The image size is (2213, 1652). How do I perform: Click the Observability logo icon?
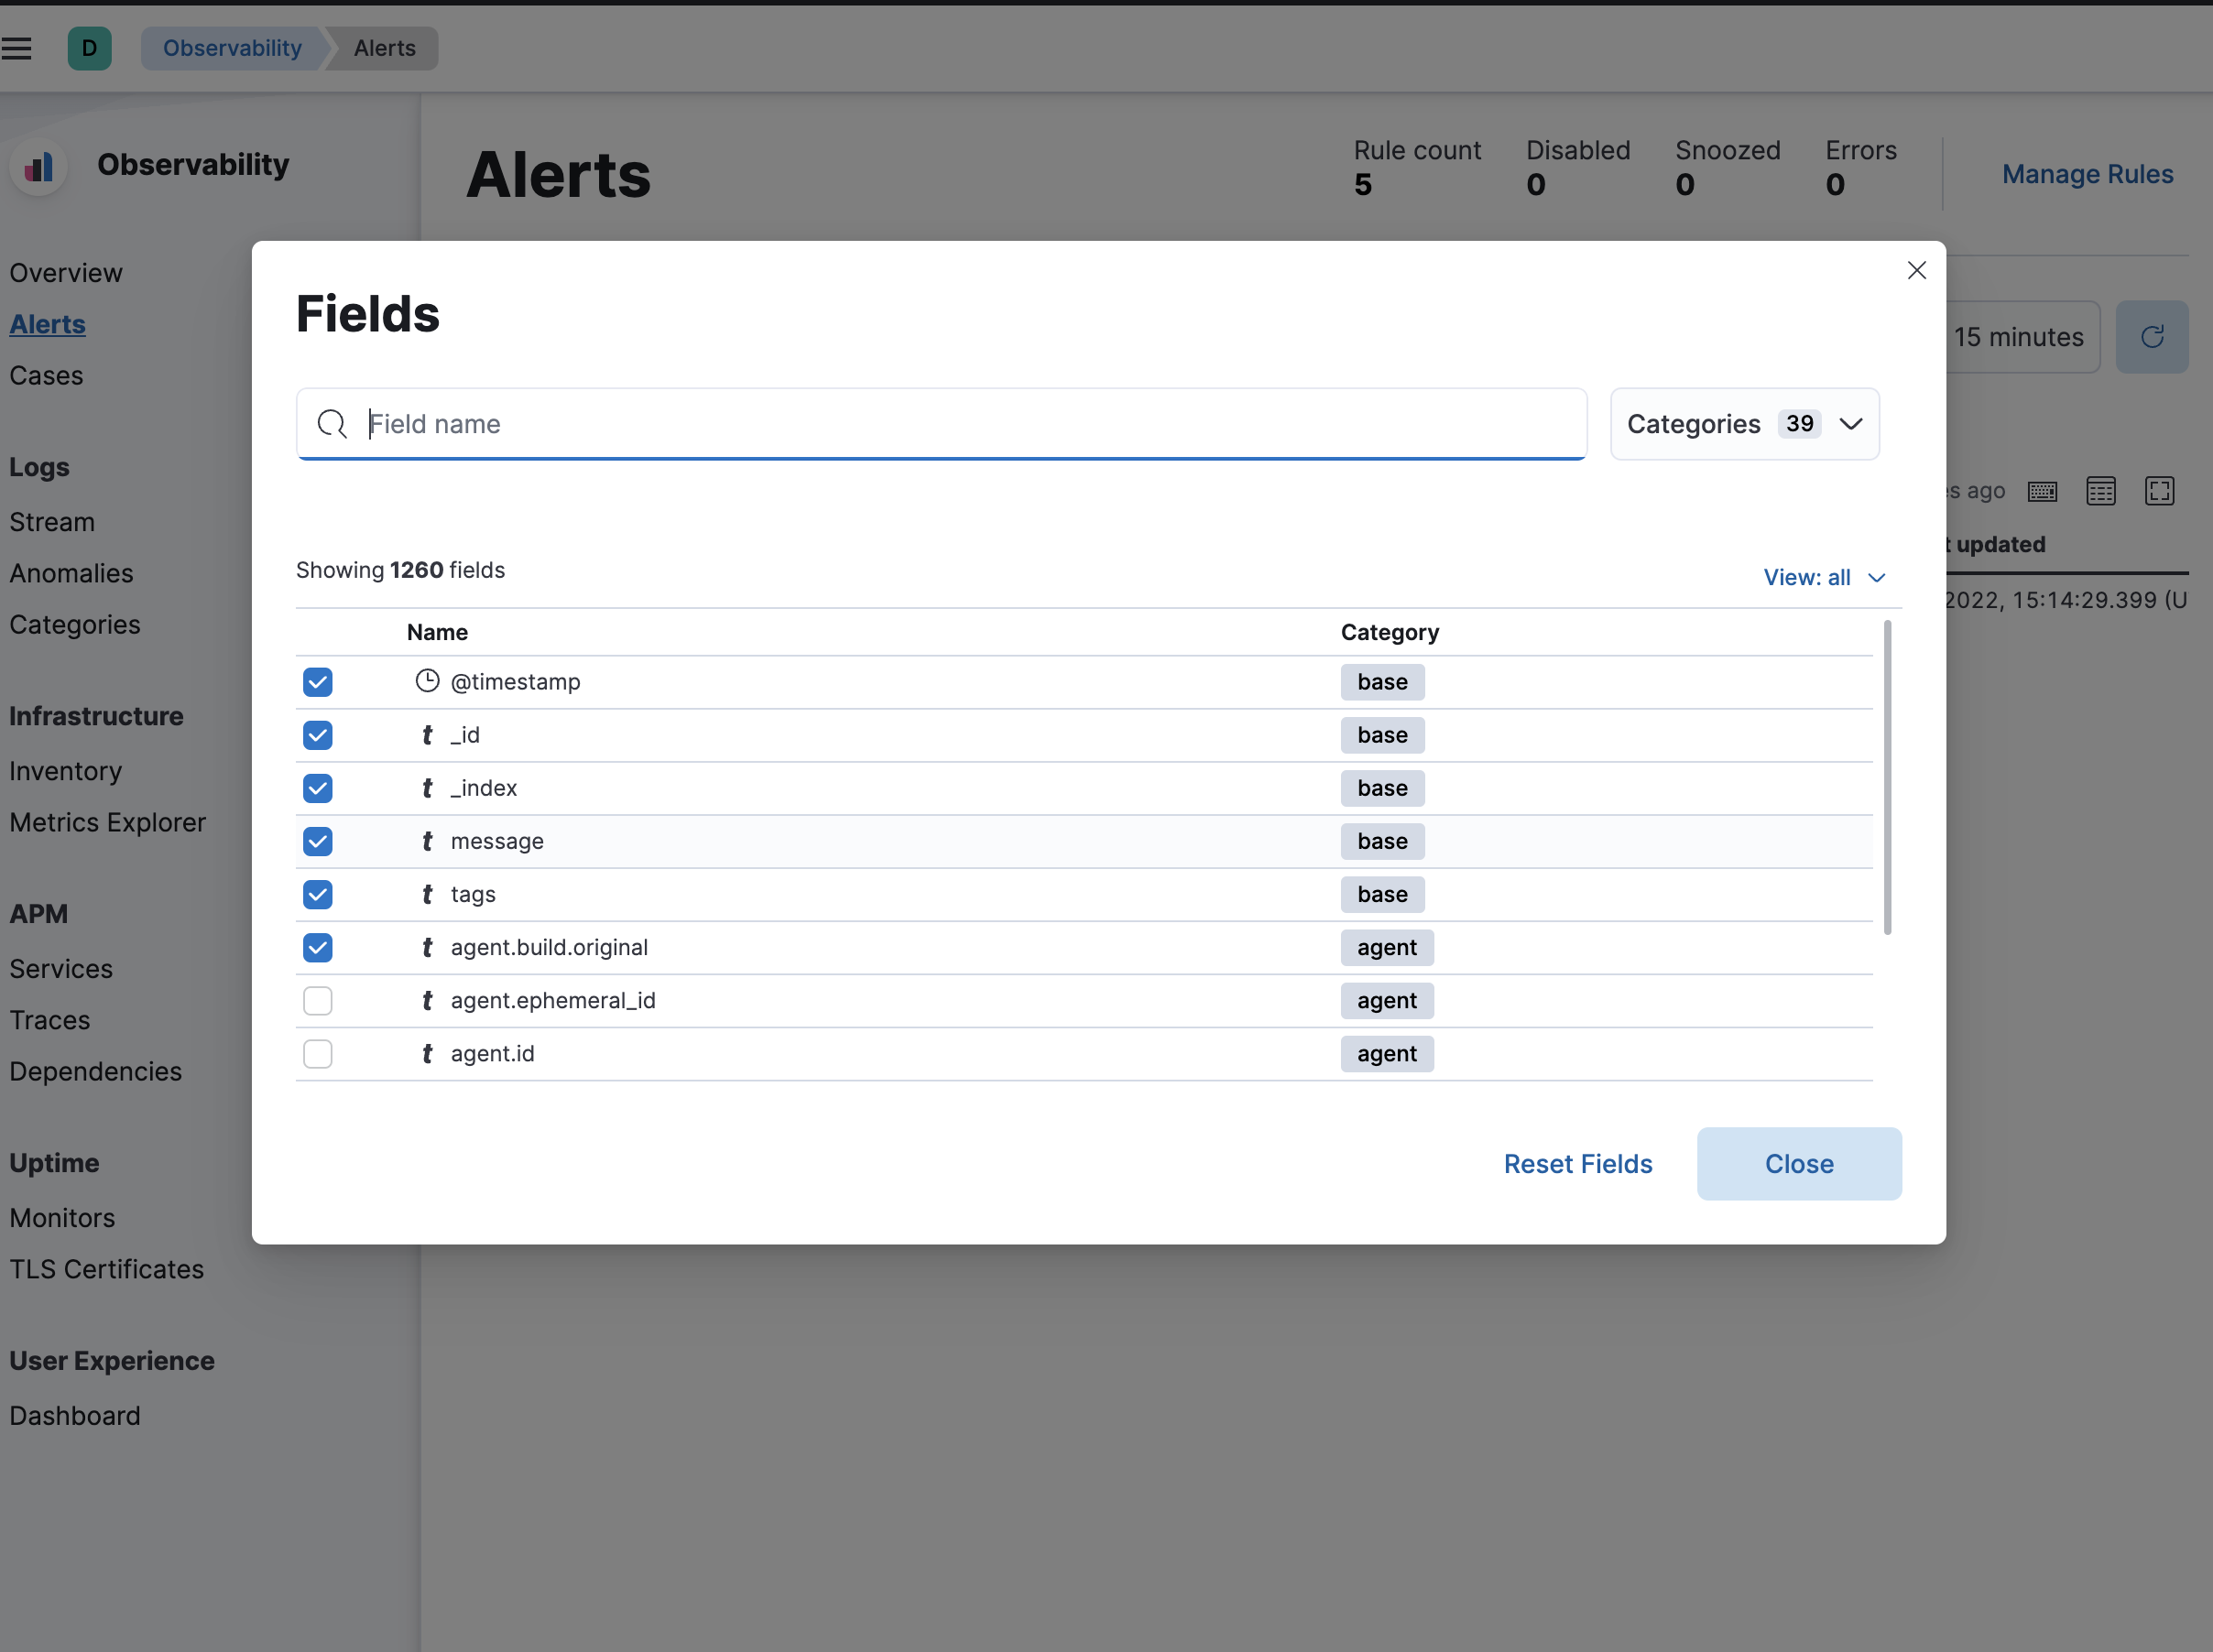[38, 166]
